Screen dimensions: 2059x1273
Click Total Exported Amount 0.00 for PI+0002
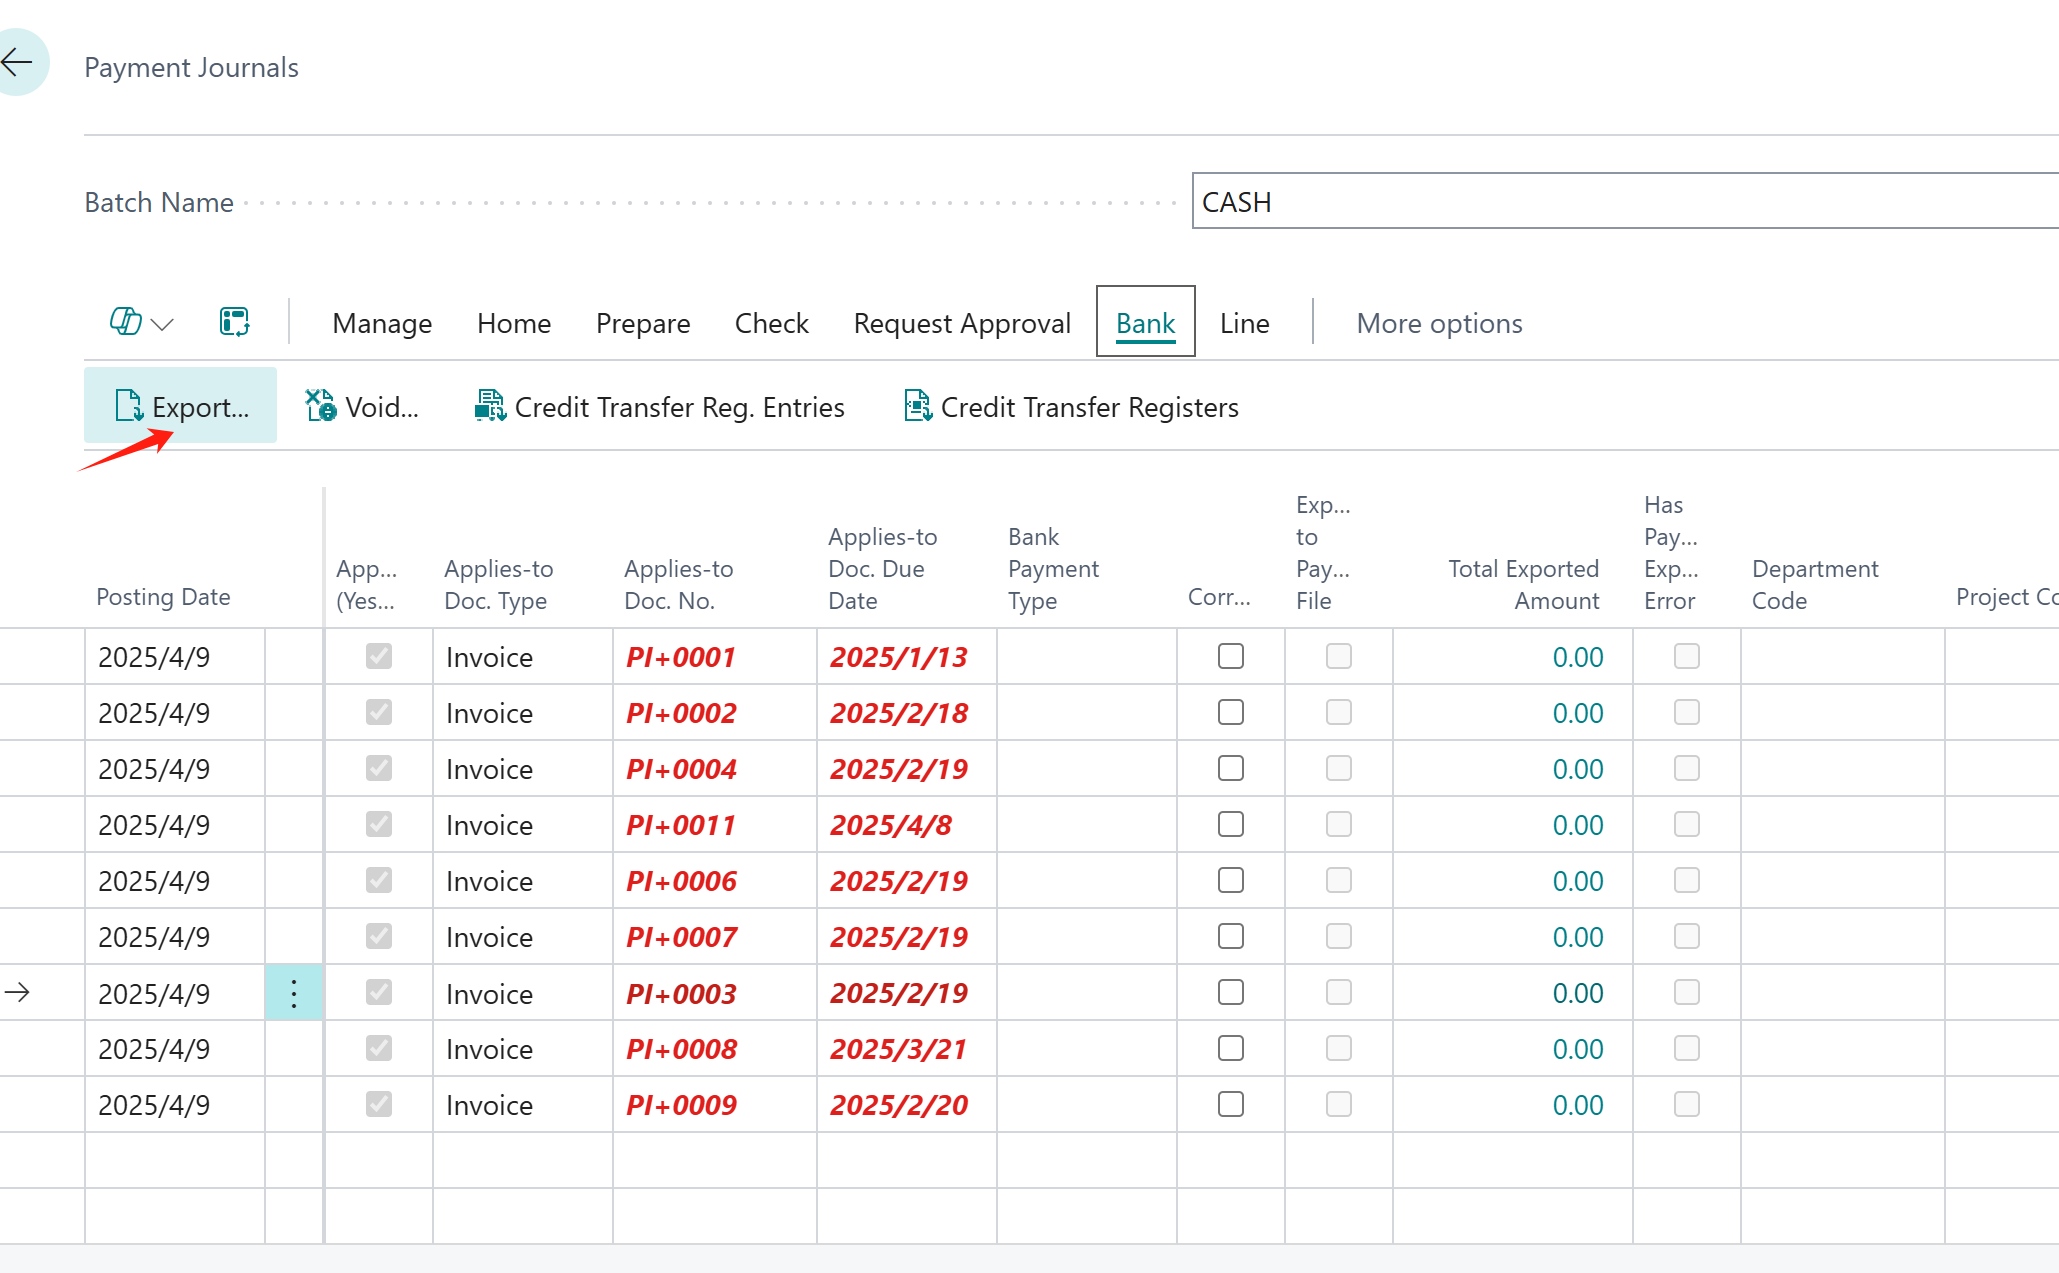[1577, 713]
